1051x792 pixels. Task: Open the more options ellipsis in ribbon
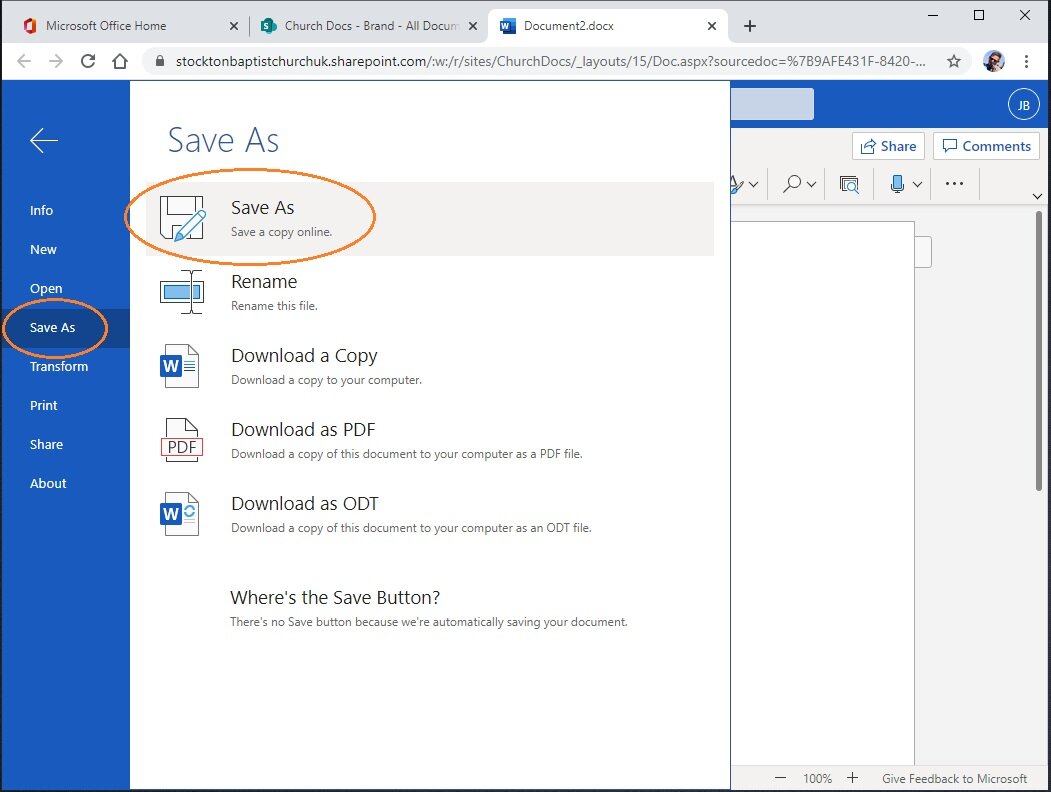point(954,184)
